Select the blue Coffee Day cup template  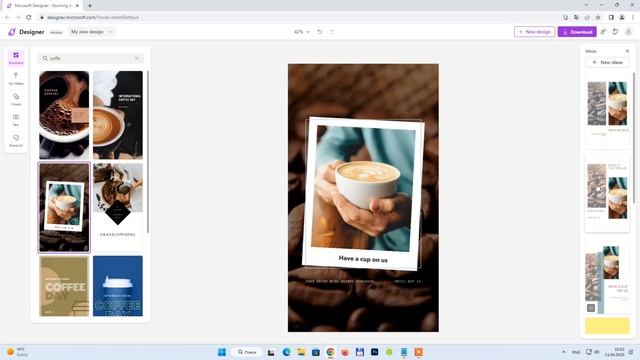point(118,286)
